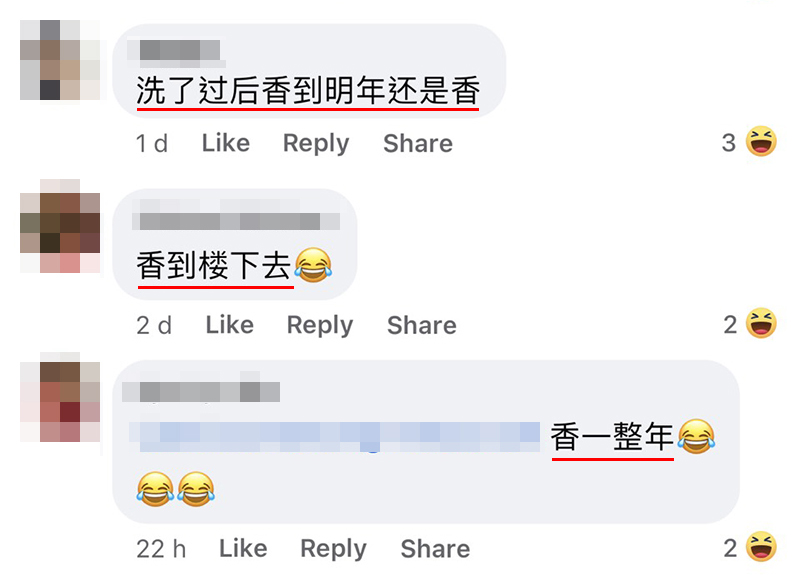Reply to the 香到楼下去 comment

pyautogui.click(x=320, y=326)
